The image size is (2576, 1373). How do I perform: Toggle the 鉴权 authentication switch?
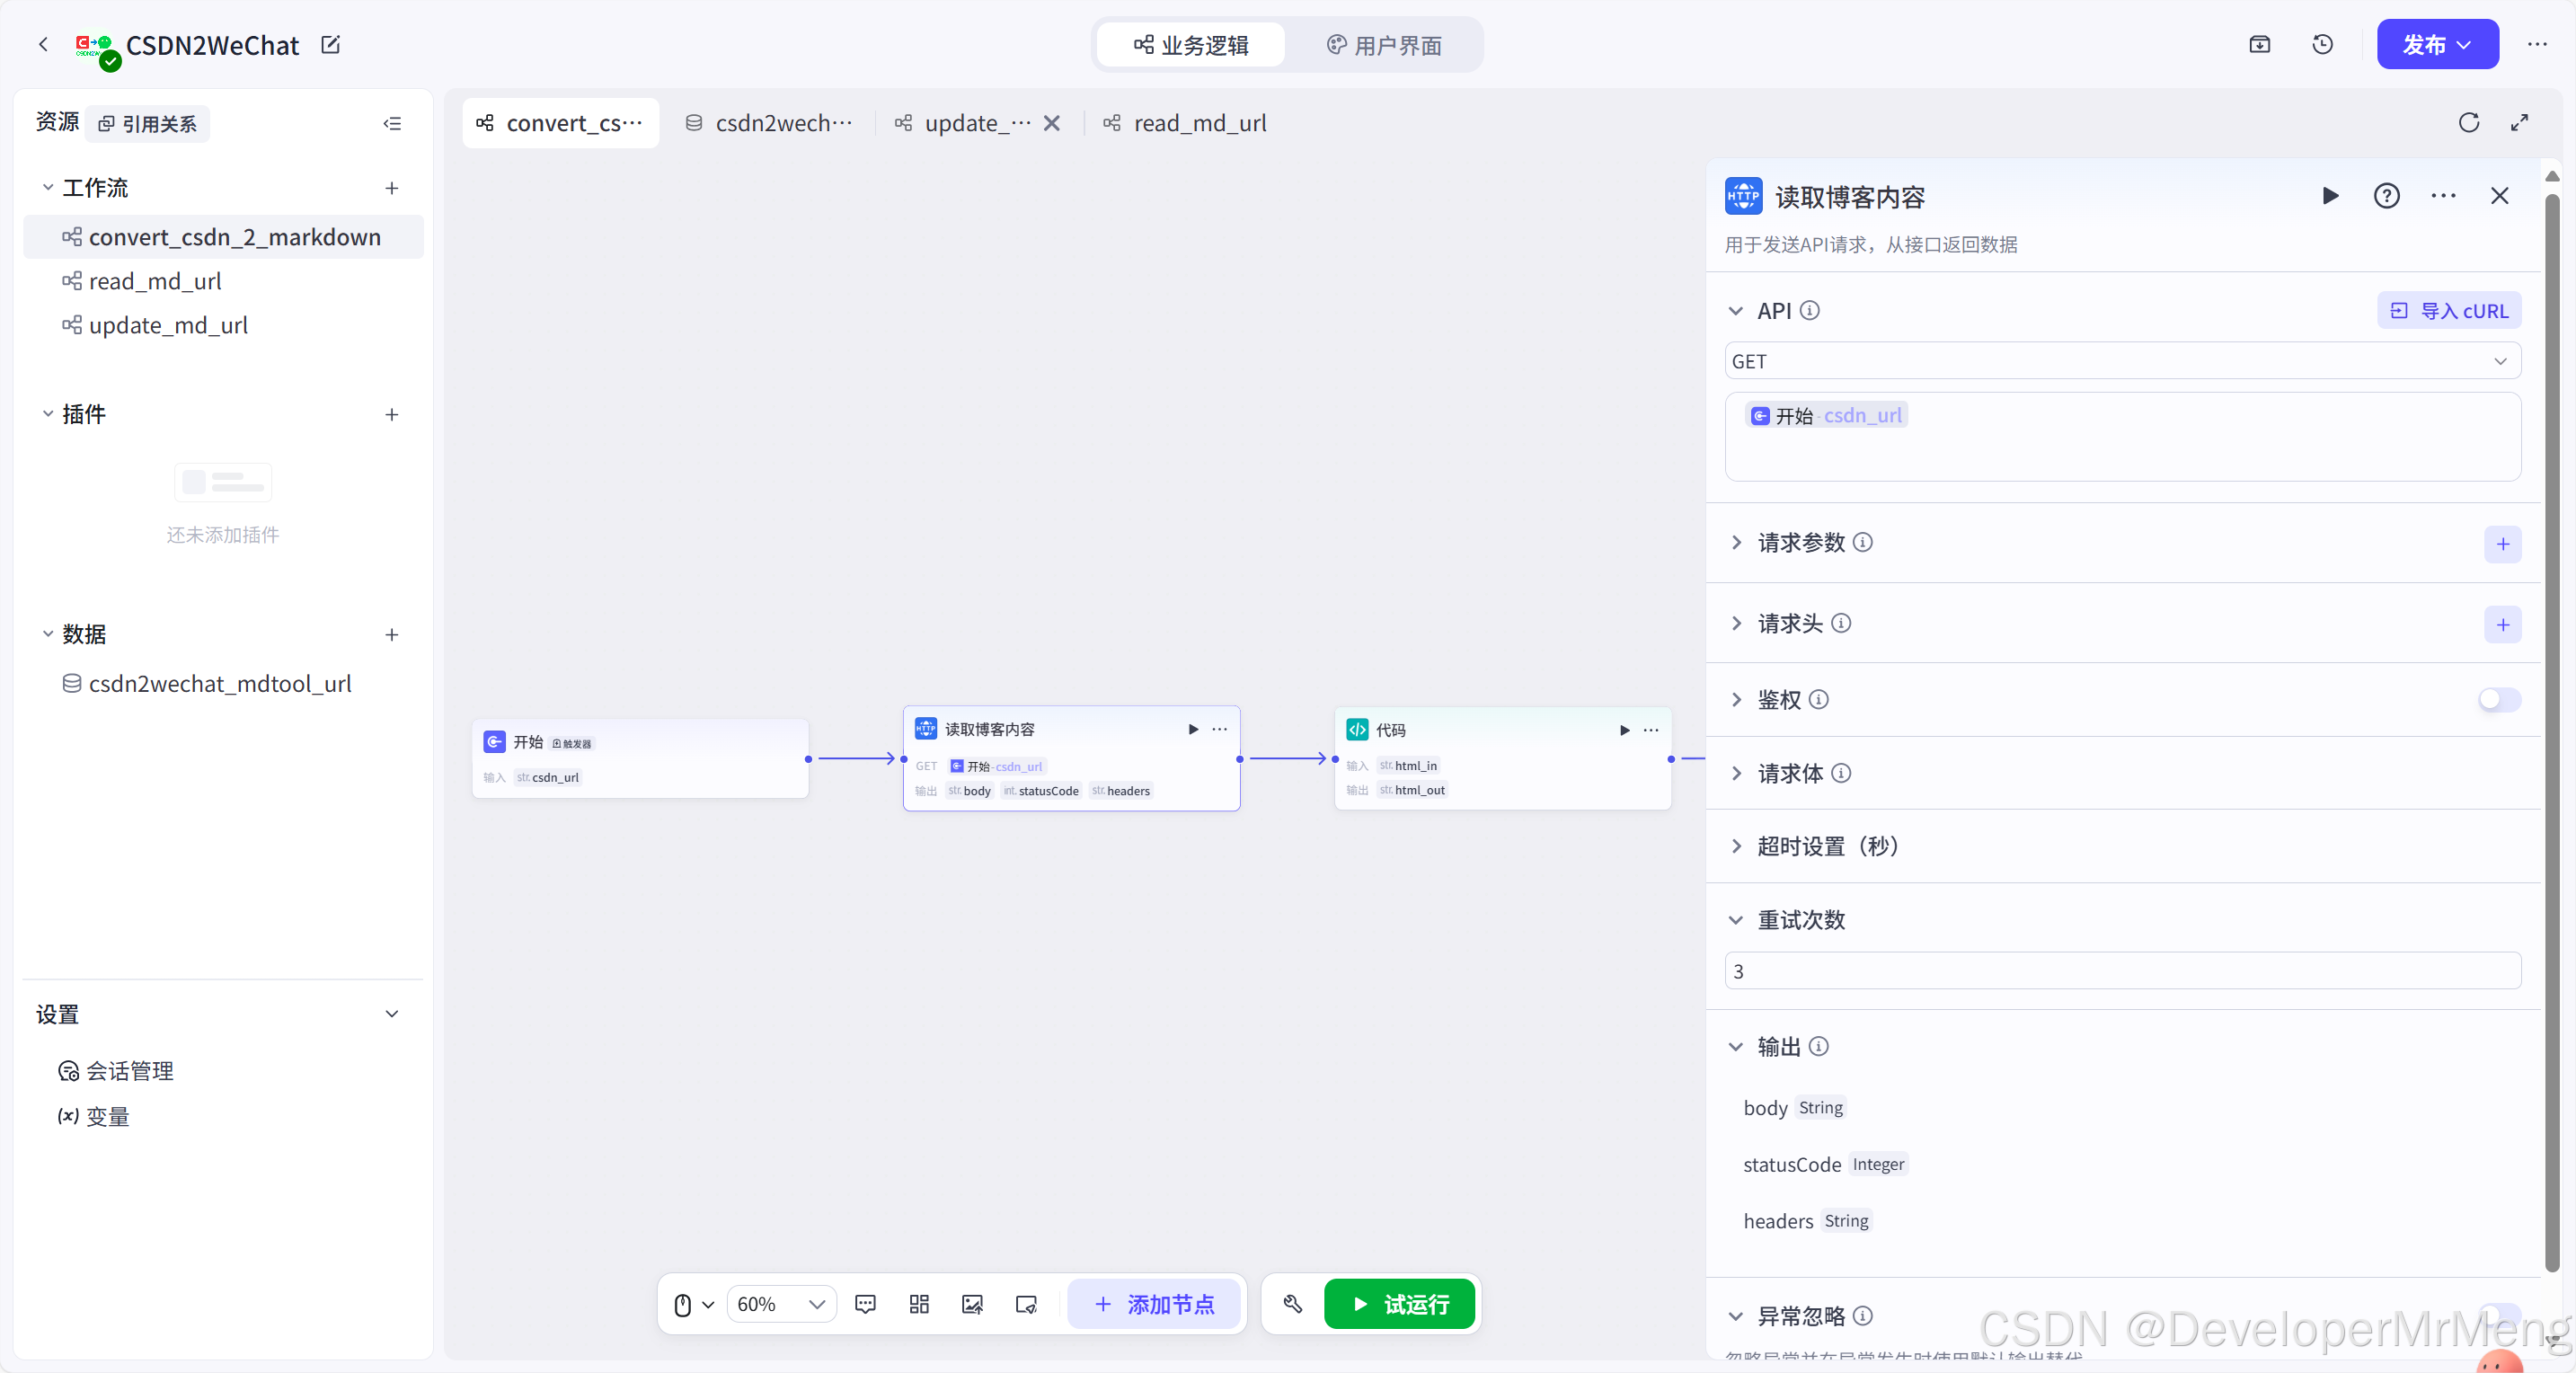click(2498, 699)
